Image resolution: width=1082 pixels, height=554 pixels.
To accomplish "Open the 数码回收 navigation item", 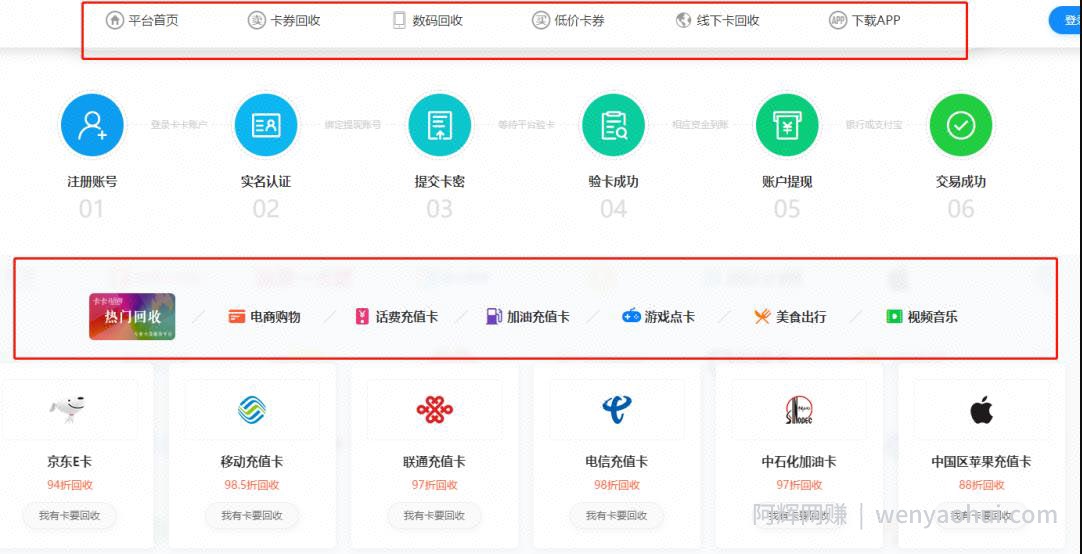I will [x=437, y=21].
